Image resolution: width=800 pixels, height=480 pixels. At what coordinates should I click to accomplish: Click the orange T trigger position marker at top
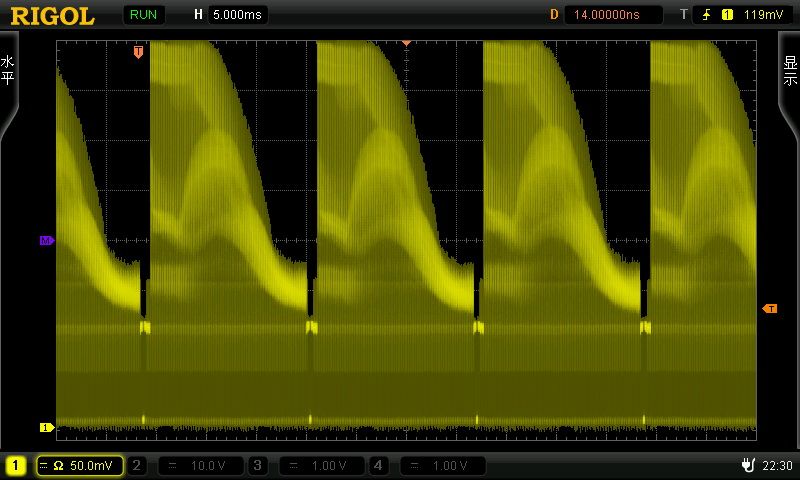[138, 51]
